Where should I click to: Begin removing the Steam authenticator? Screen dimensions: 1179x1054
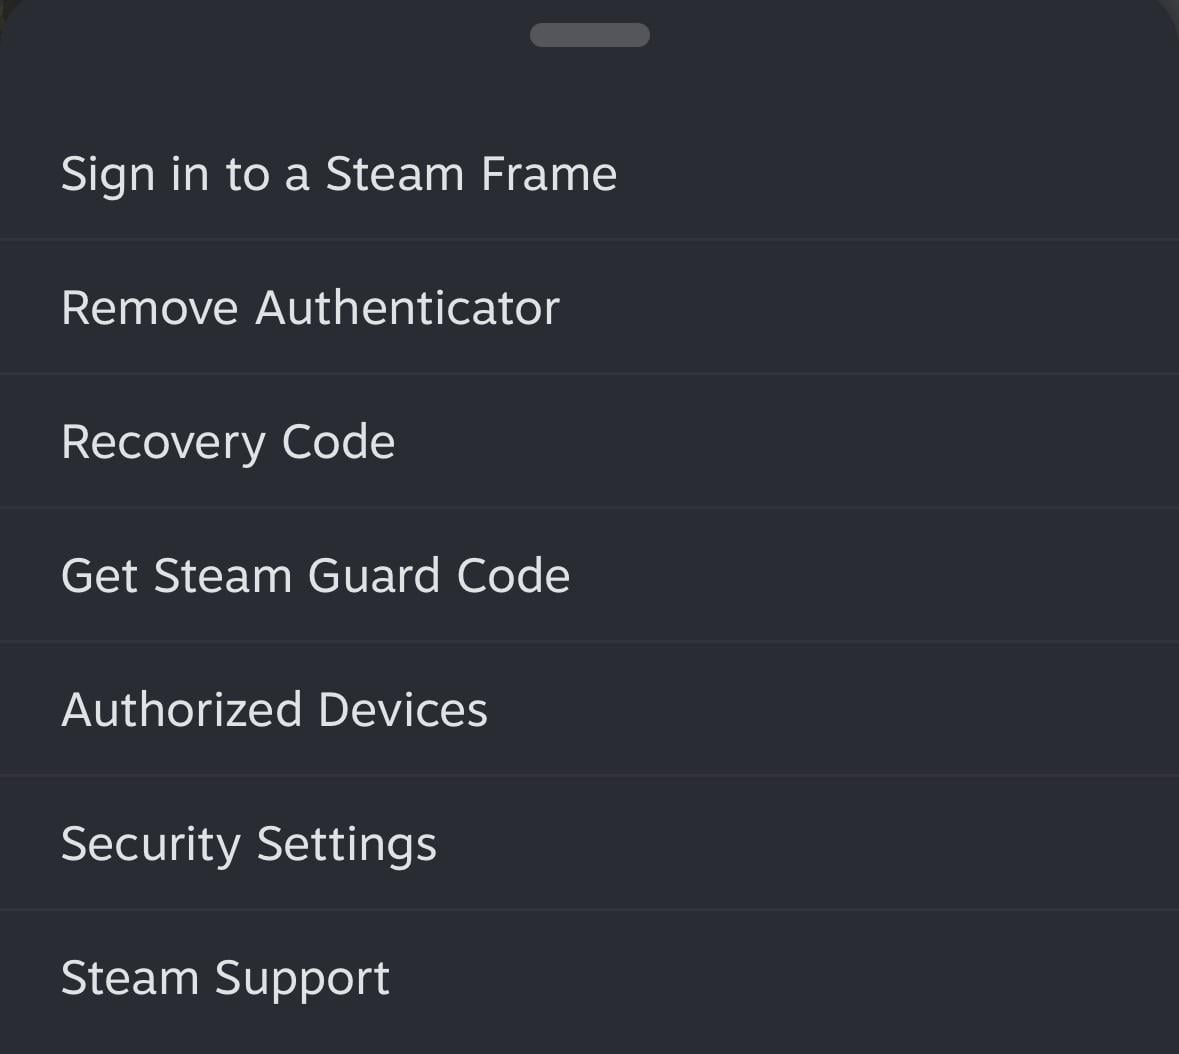[x=310, y=308]
